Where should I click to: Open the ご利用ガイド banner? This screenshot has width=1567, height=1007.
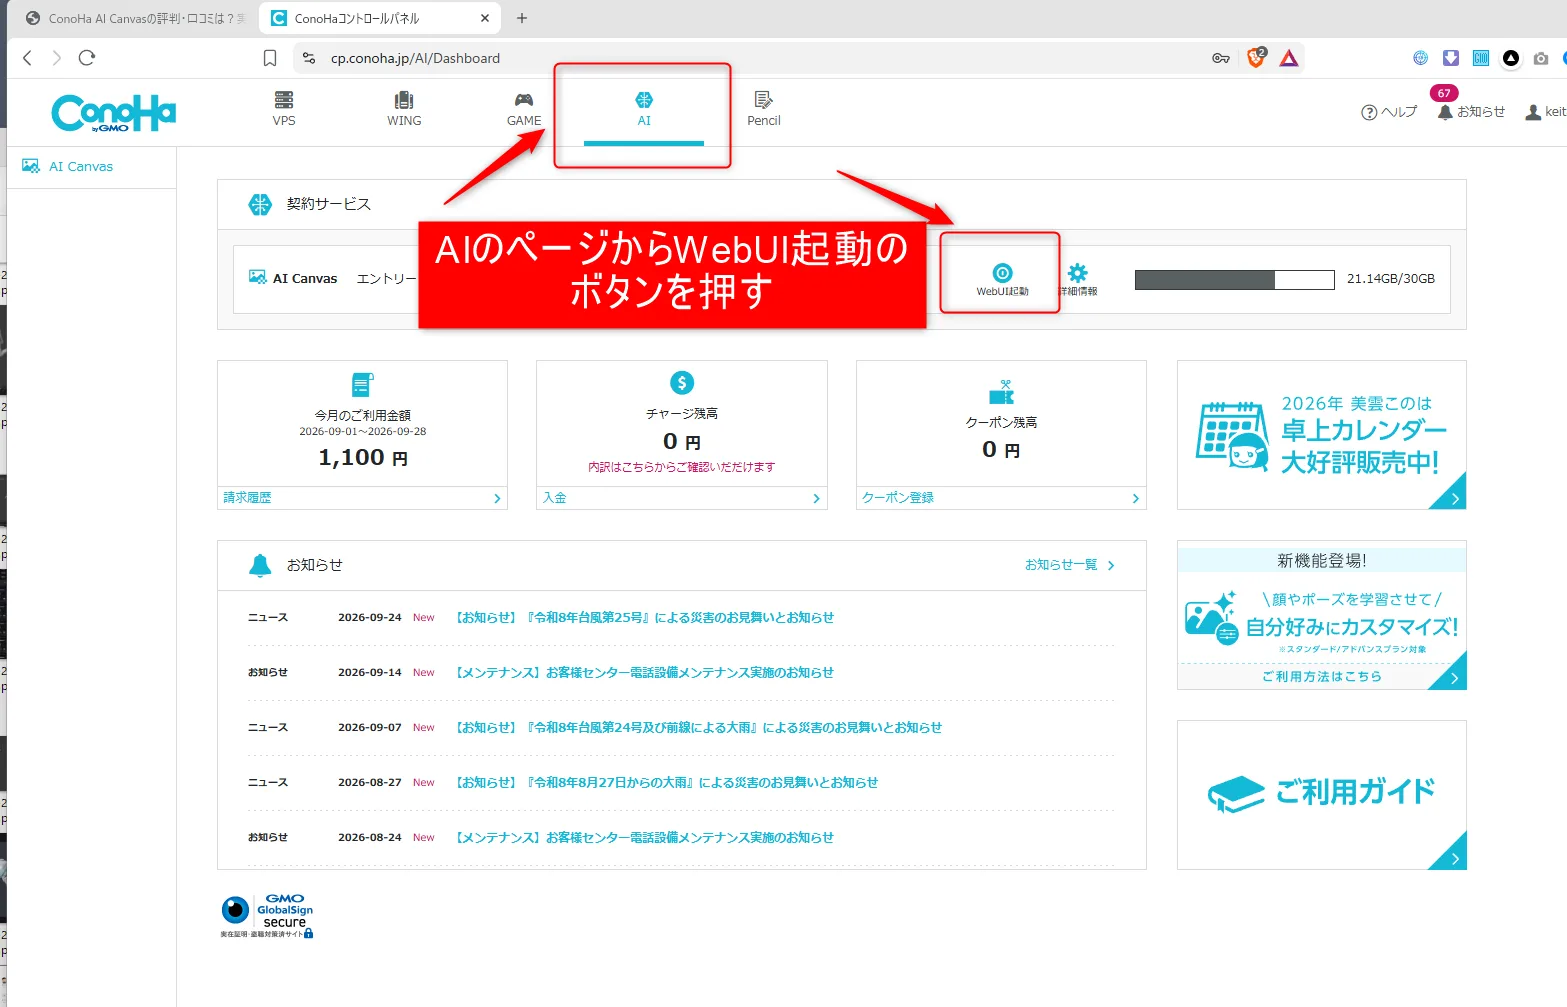(x=1321, y=795)
